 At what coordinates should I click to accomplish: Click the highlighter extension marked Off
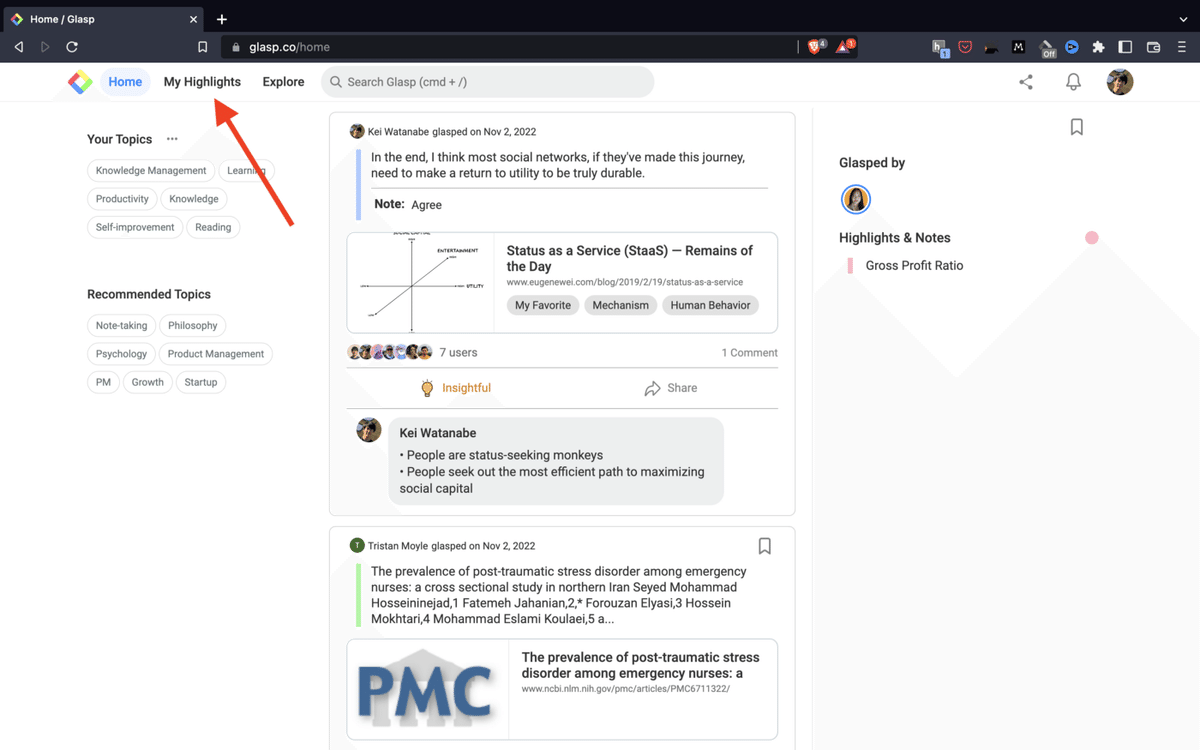(x=1047, y=47)
